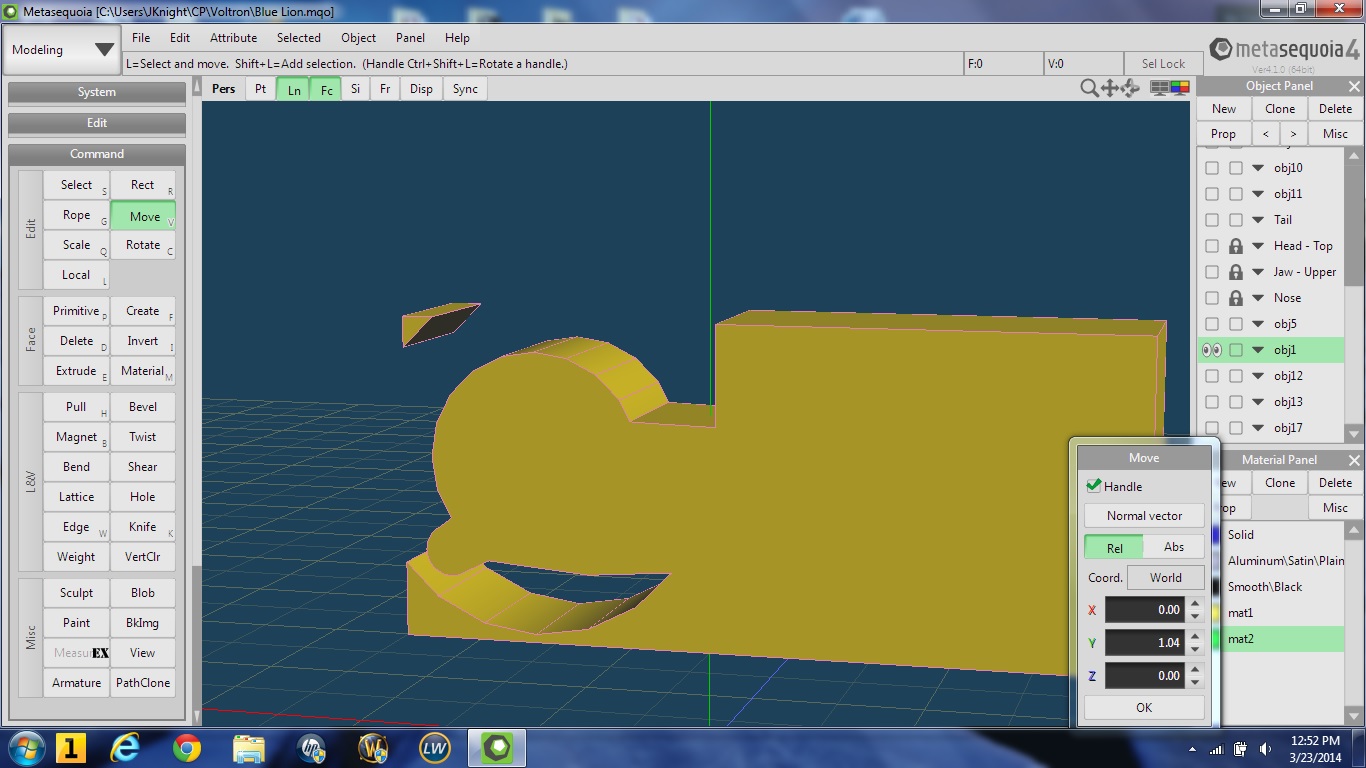Click the power plug tray icon
This screenshot has height=768, width=1366.
(x=1241, y=749)
